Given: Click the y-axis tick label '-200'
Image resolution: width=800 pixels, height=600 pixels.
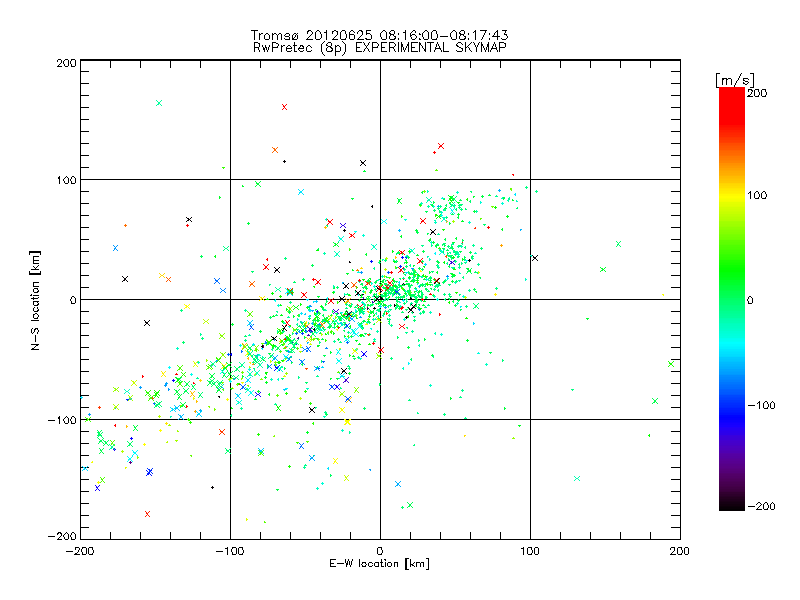Looking at the screenshot, I should (62, 536).
